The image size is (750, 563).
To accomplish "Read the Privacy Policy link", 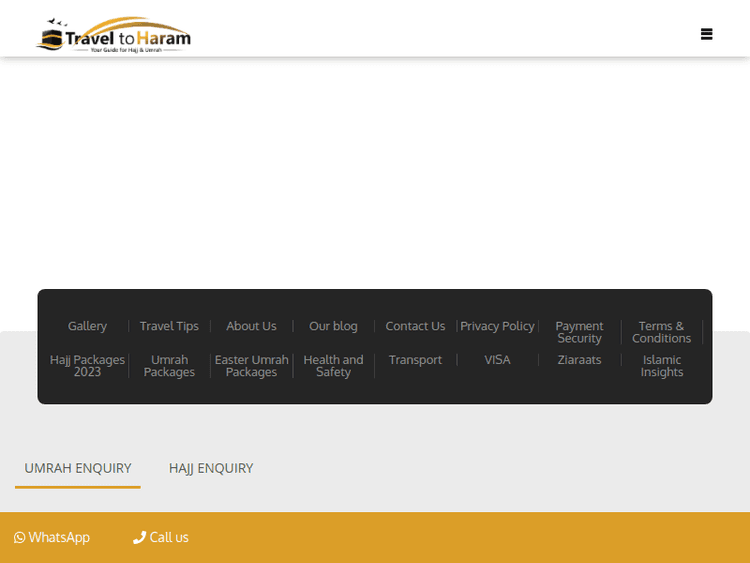I will click(x=497, y=326).
